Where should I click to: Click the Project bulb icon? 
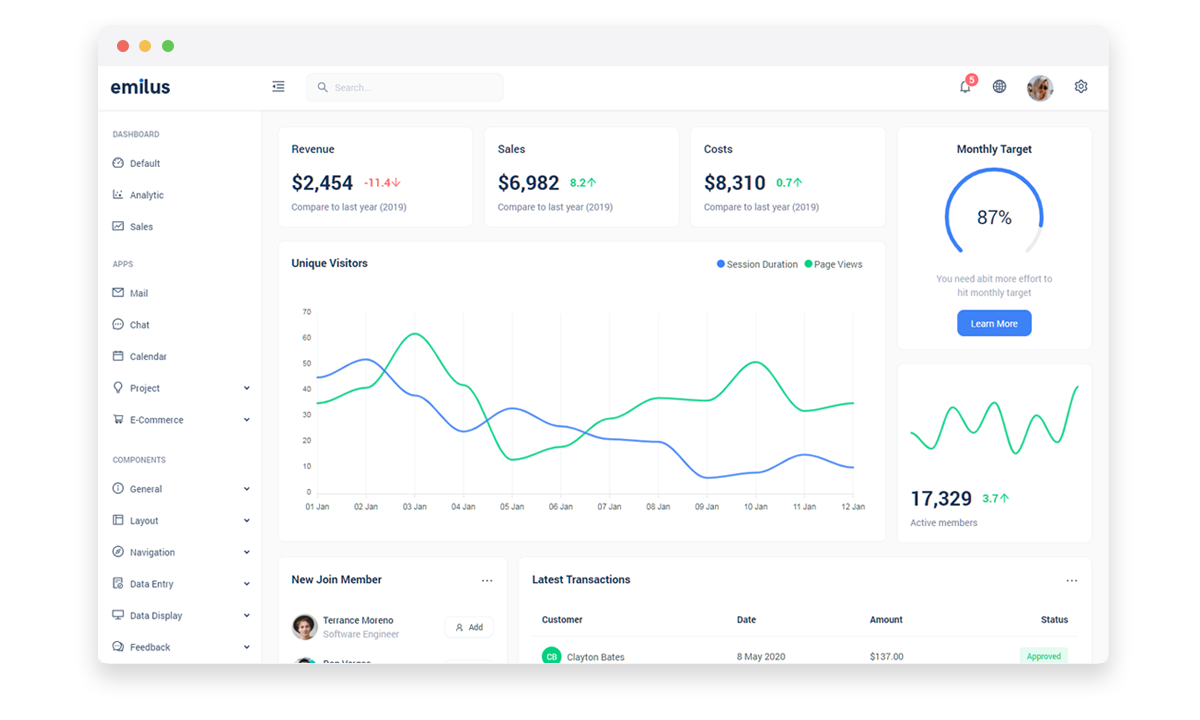pyautogui.click(x=118, y=388)
